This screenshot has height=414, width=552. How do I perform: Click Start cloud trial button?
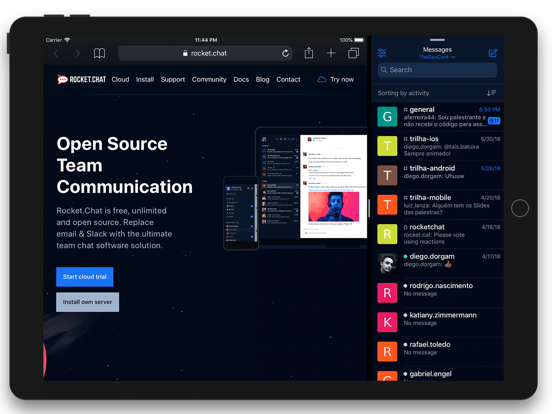click(x=85, y=277)
